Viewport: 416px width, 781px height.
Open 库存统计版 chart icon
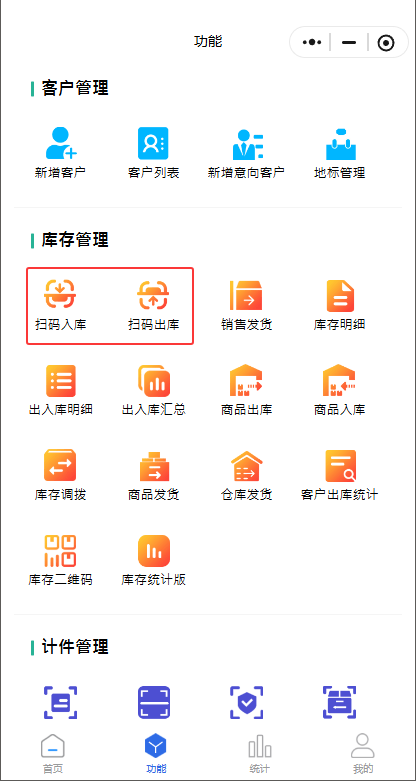tap(154, 551)
